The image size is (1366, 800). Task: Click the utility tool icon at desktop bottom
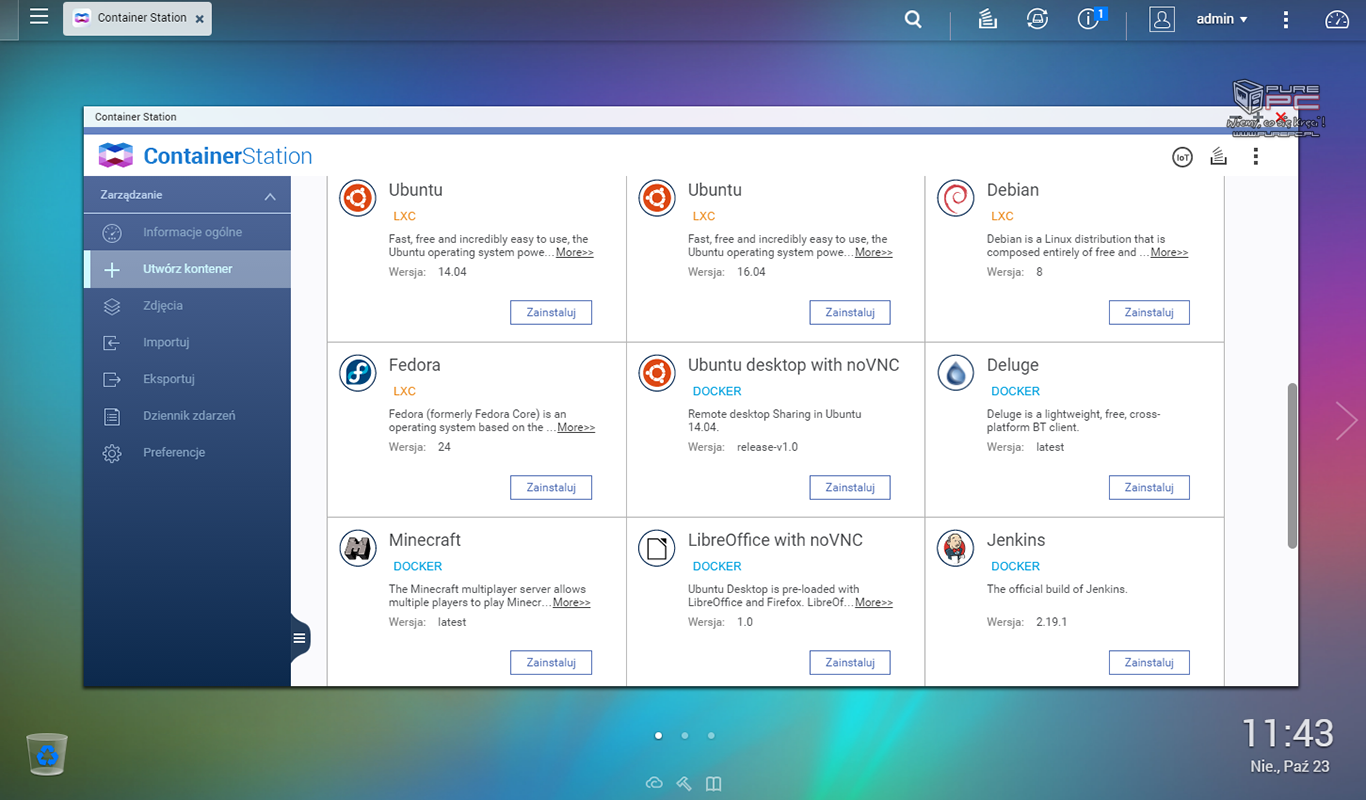point(684,783)
